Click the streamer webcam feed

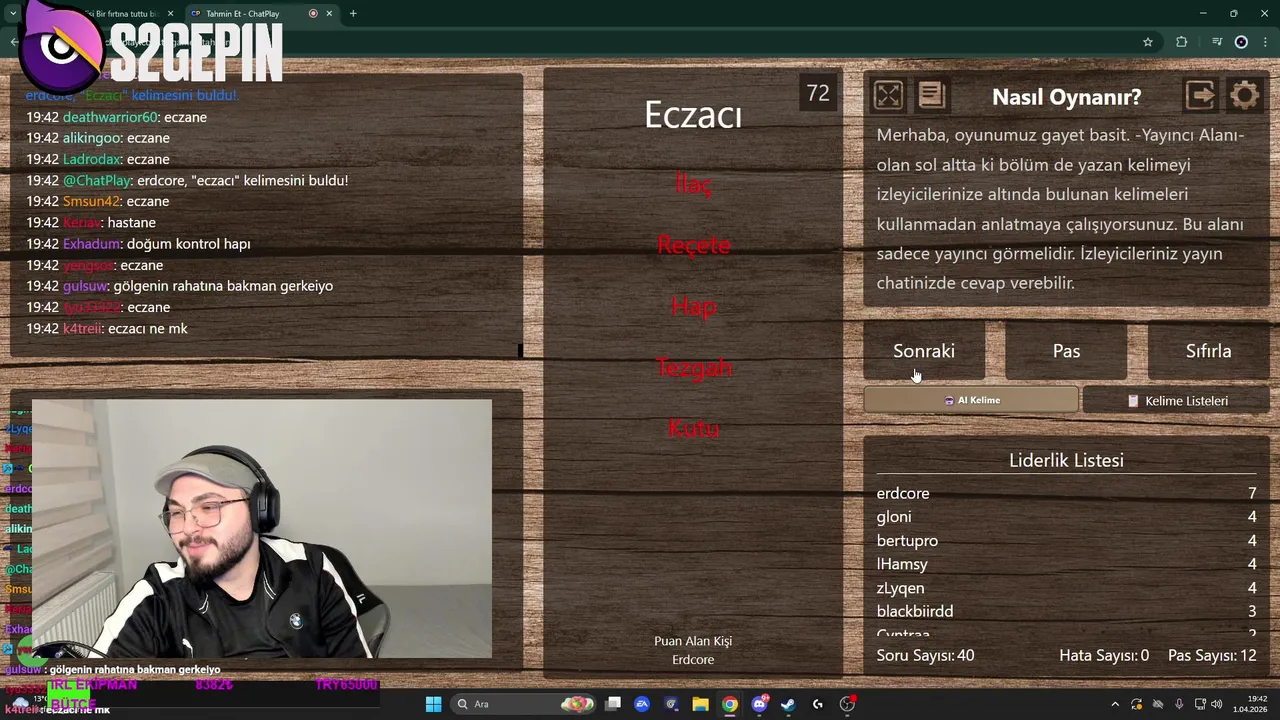click(262, 529)
